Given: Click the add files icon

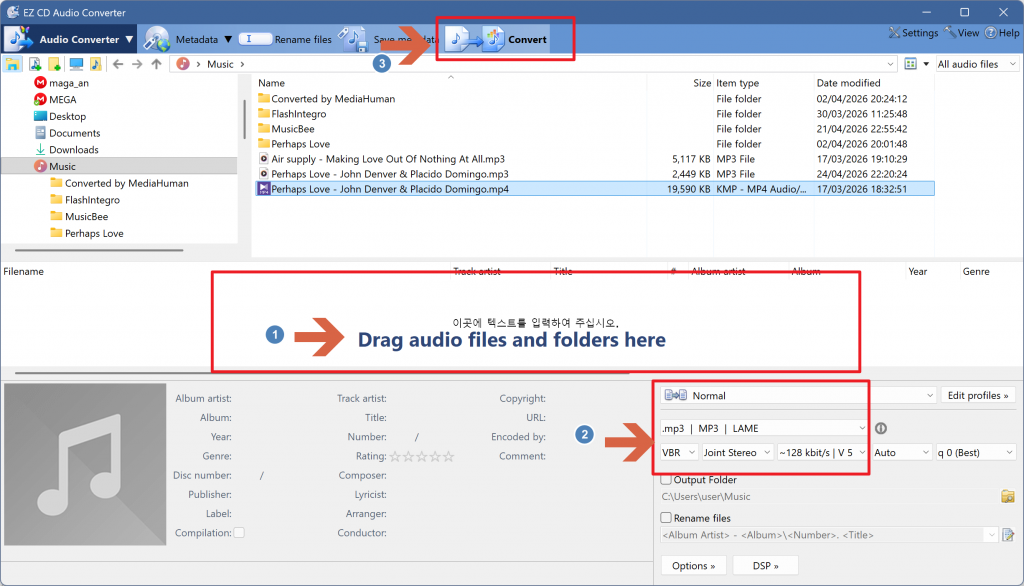Looking at the screenshot, I should (x=35, y=64).
